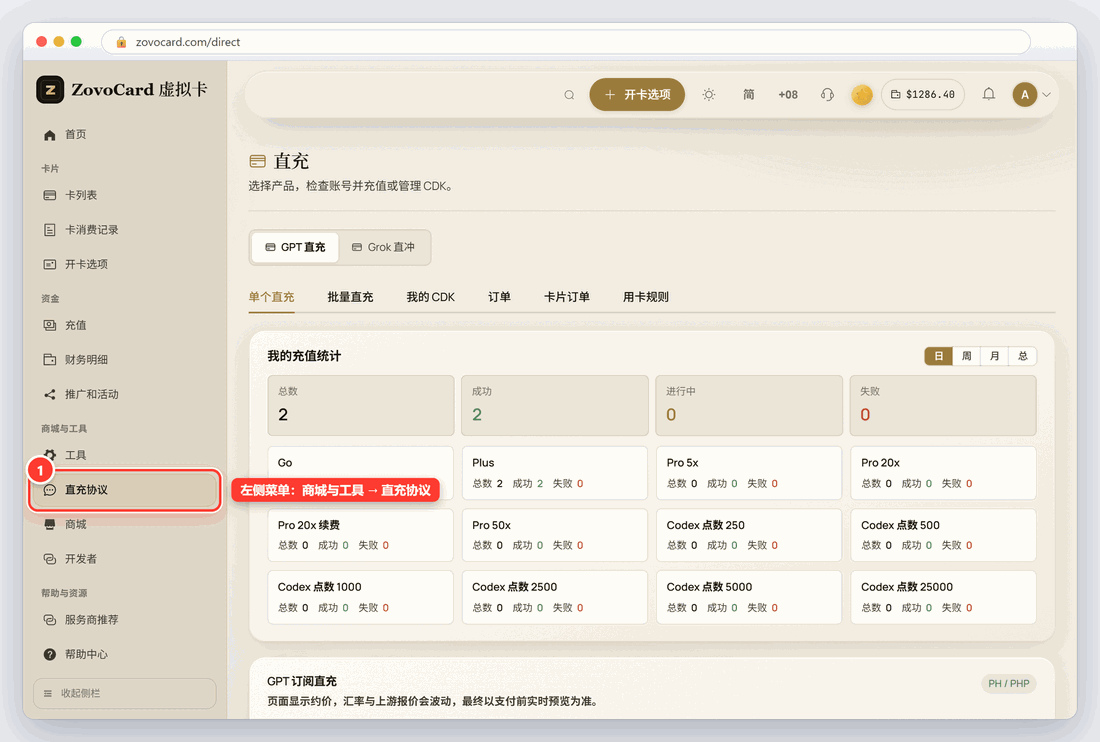Screen dimensions: 1100x742
Task: Open 帮助中心 in sidebar
Action: 123,654
